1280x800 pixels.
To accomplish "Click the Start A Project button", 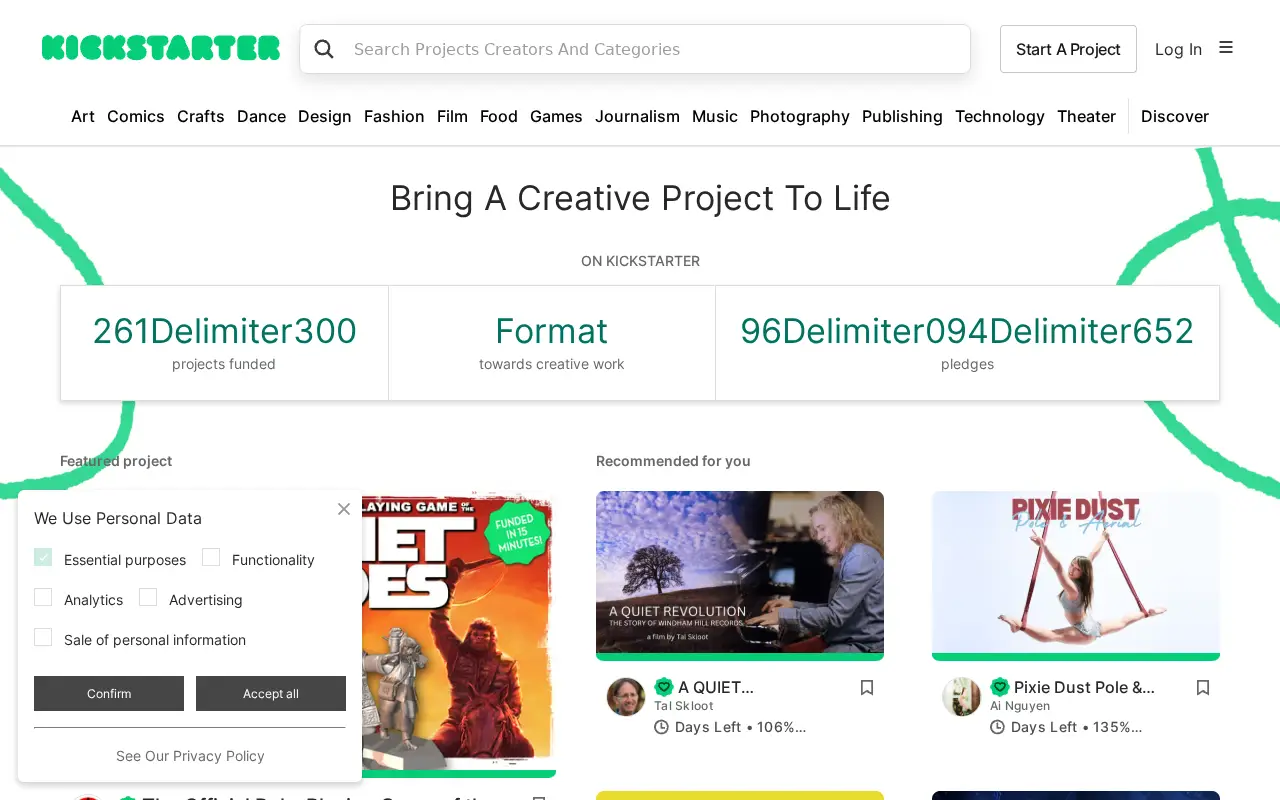I will click(1068, 49).
